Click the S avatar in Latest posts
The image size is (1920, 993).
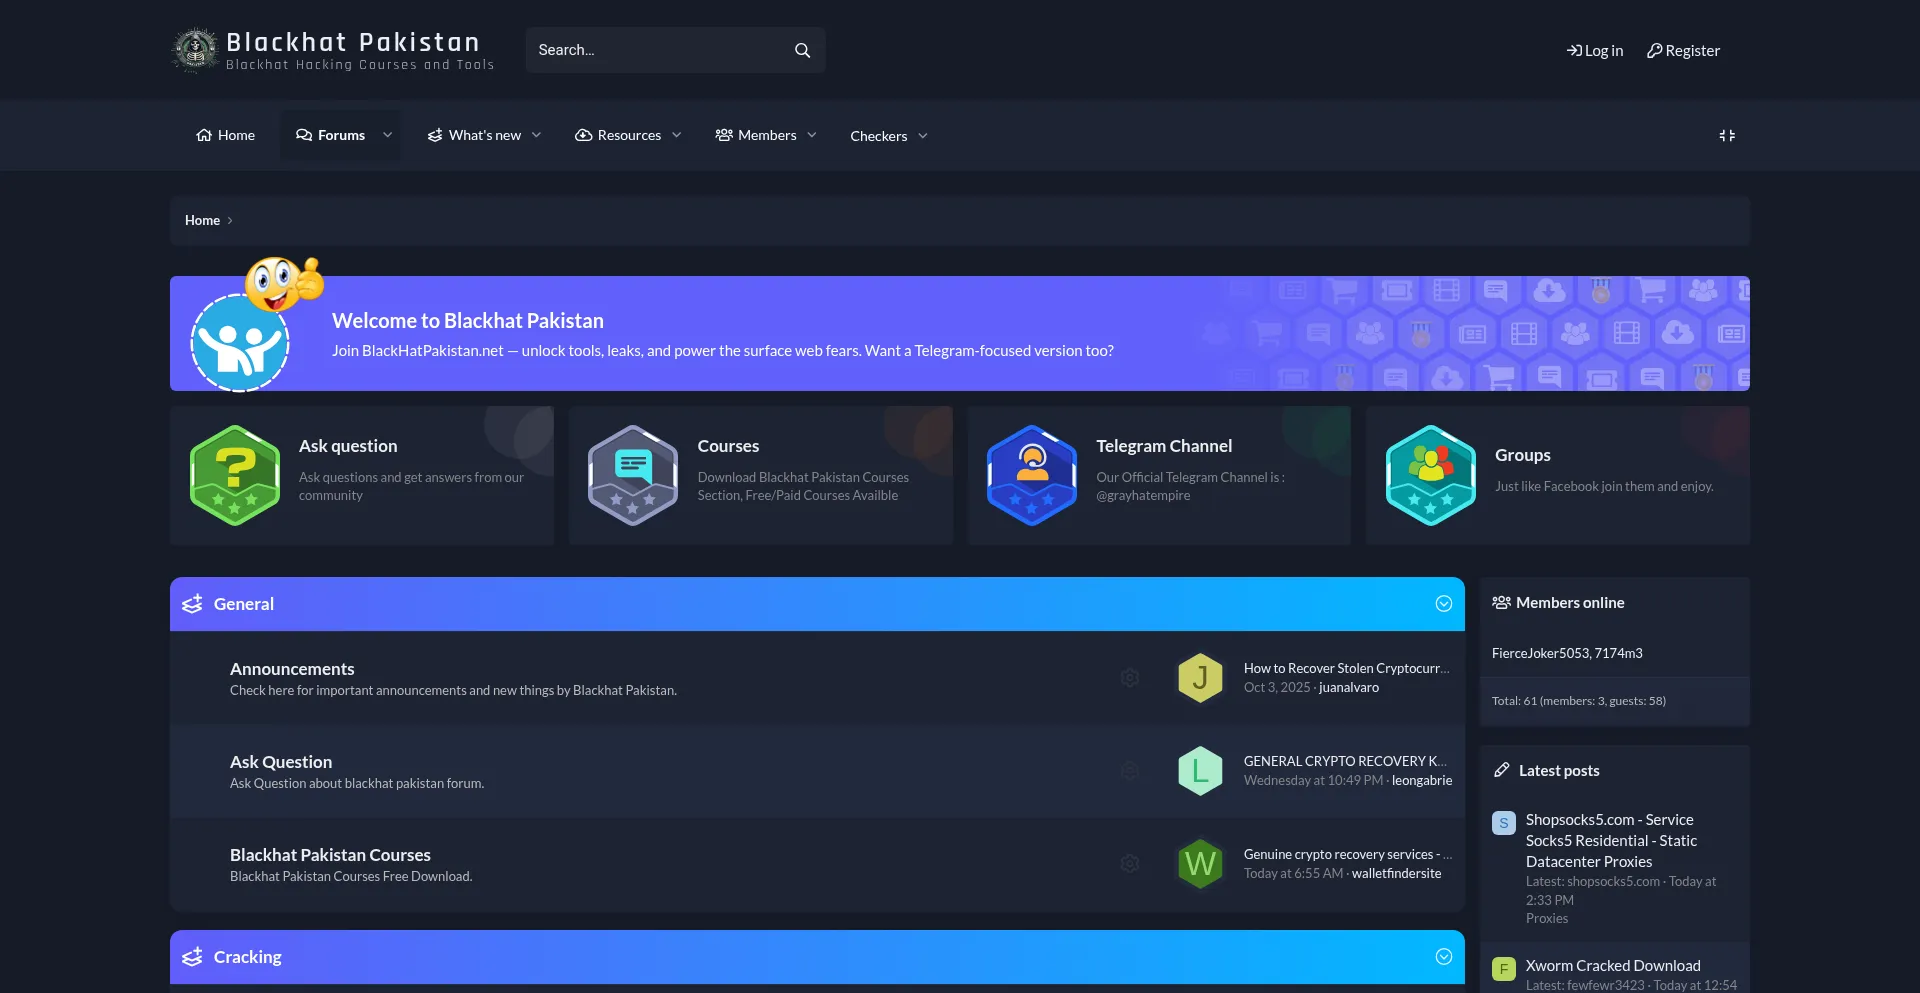pos(1503,823)
